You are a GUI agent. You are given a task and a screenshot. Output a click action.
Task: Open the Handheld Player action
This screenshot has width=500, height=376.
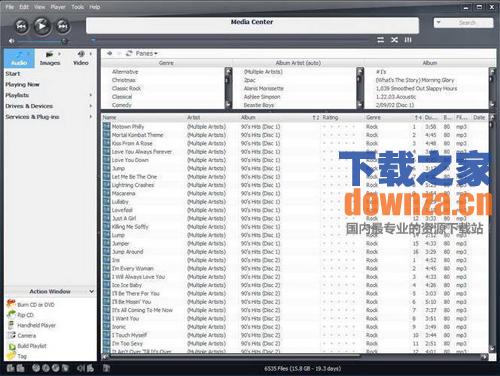point(32,325)
